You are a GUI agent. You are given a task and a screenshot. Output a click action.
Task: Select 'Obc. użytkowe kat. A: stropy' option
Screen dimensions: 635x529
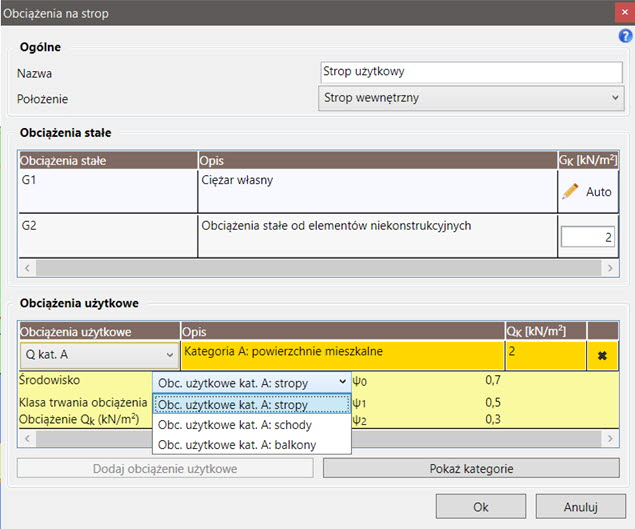(x=251, y=405)
